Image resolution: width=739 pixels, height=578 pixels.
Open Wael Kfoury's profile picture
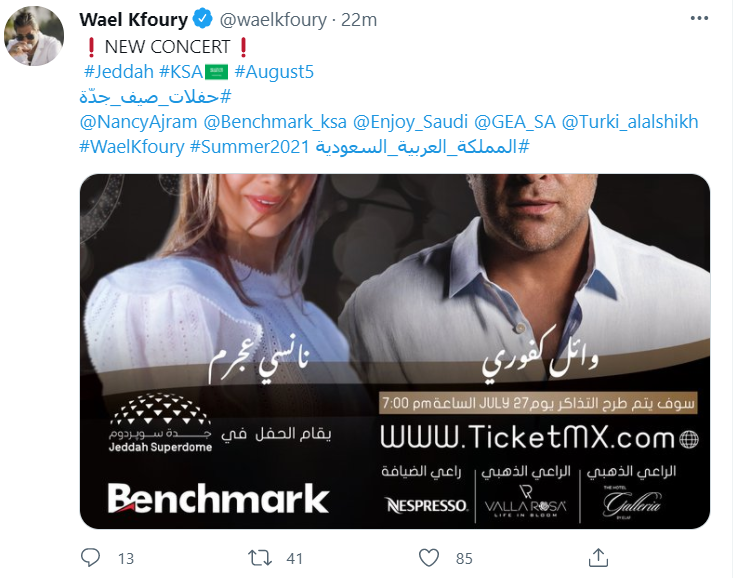coord(34,36)
